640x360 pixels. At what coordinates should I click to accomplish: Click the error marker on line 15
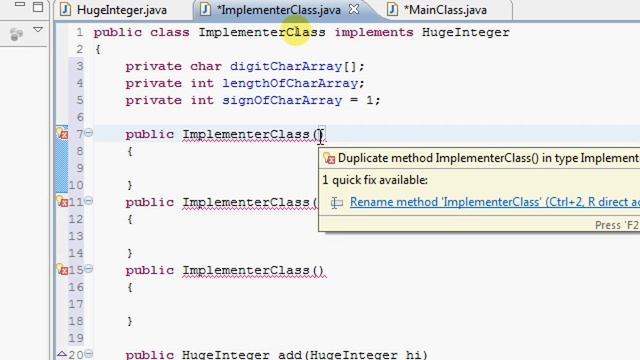(x=62, y=269)
